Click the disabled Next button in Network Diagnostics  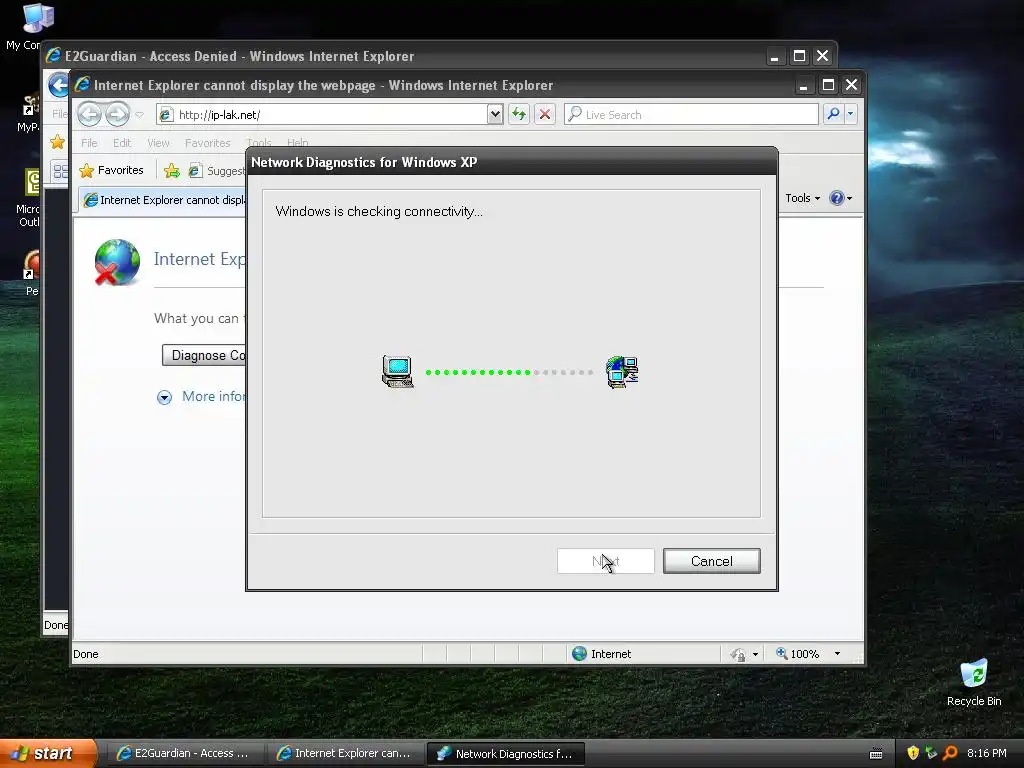tap(605, 561)
